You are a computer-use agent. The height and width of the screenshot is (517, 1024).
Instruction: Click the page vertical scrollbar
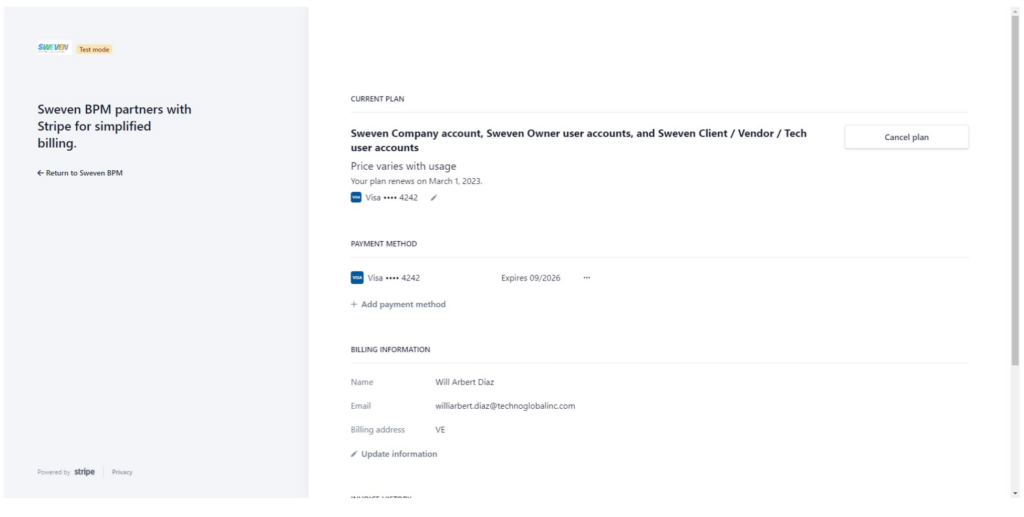pos(1015,189)
